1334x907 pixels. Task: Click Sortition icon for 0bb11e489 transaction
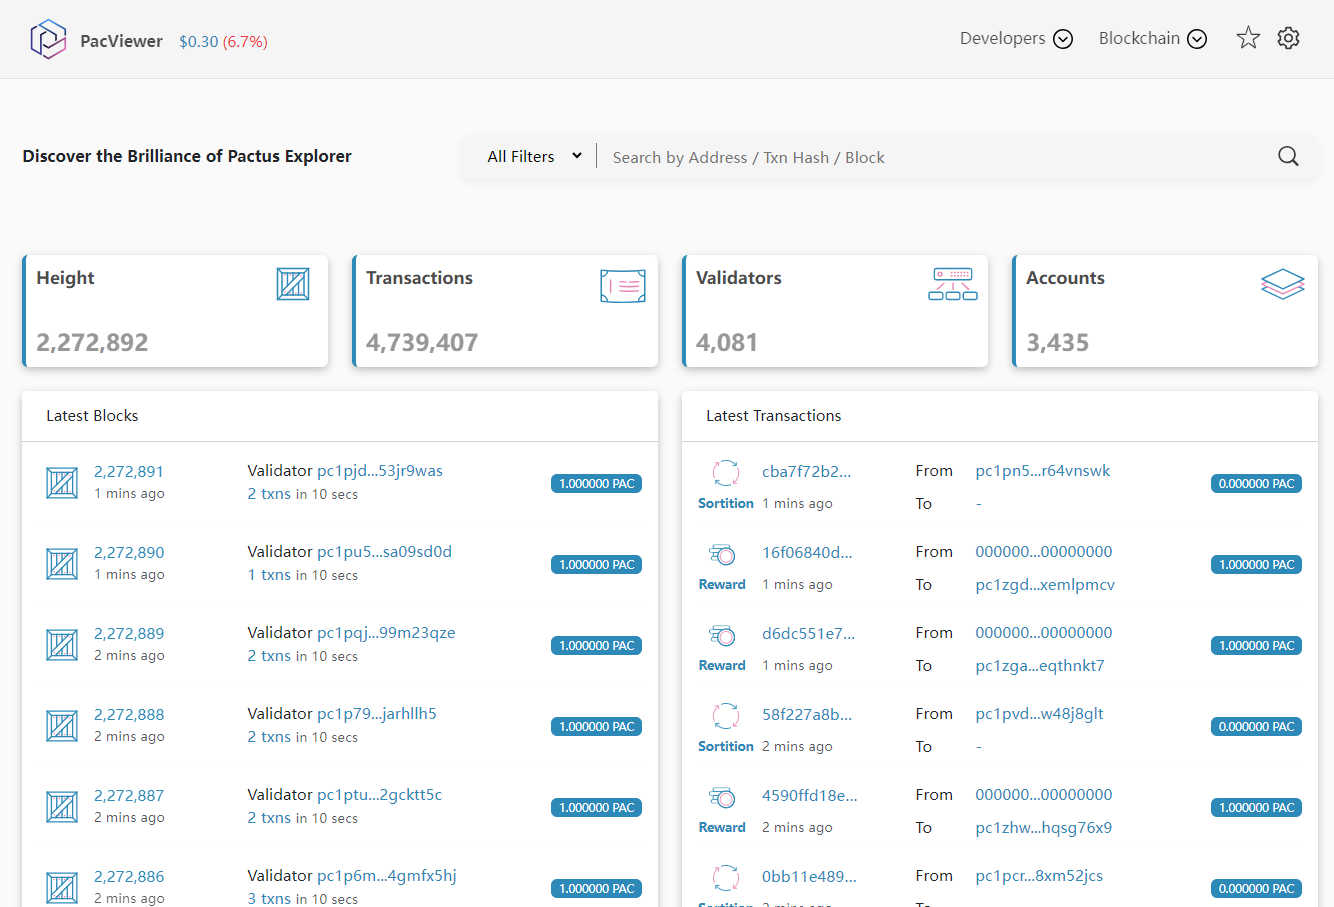click(x=726, y=877)
